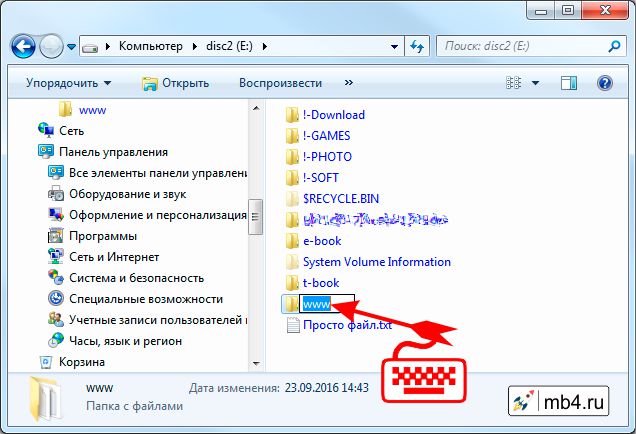Select disc2 (E:) in the address bar

[x=229, y=46]
